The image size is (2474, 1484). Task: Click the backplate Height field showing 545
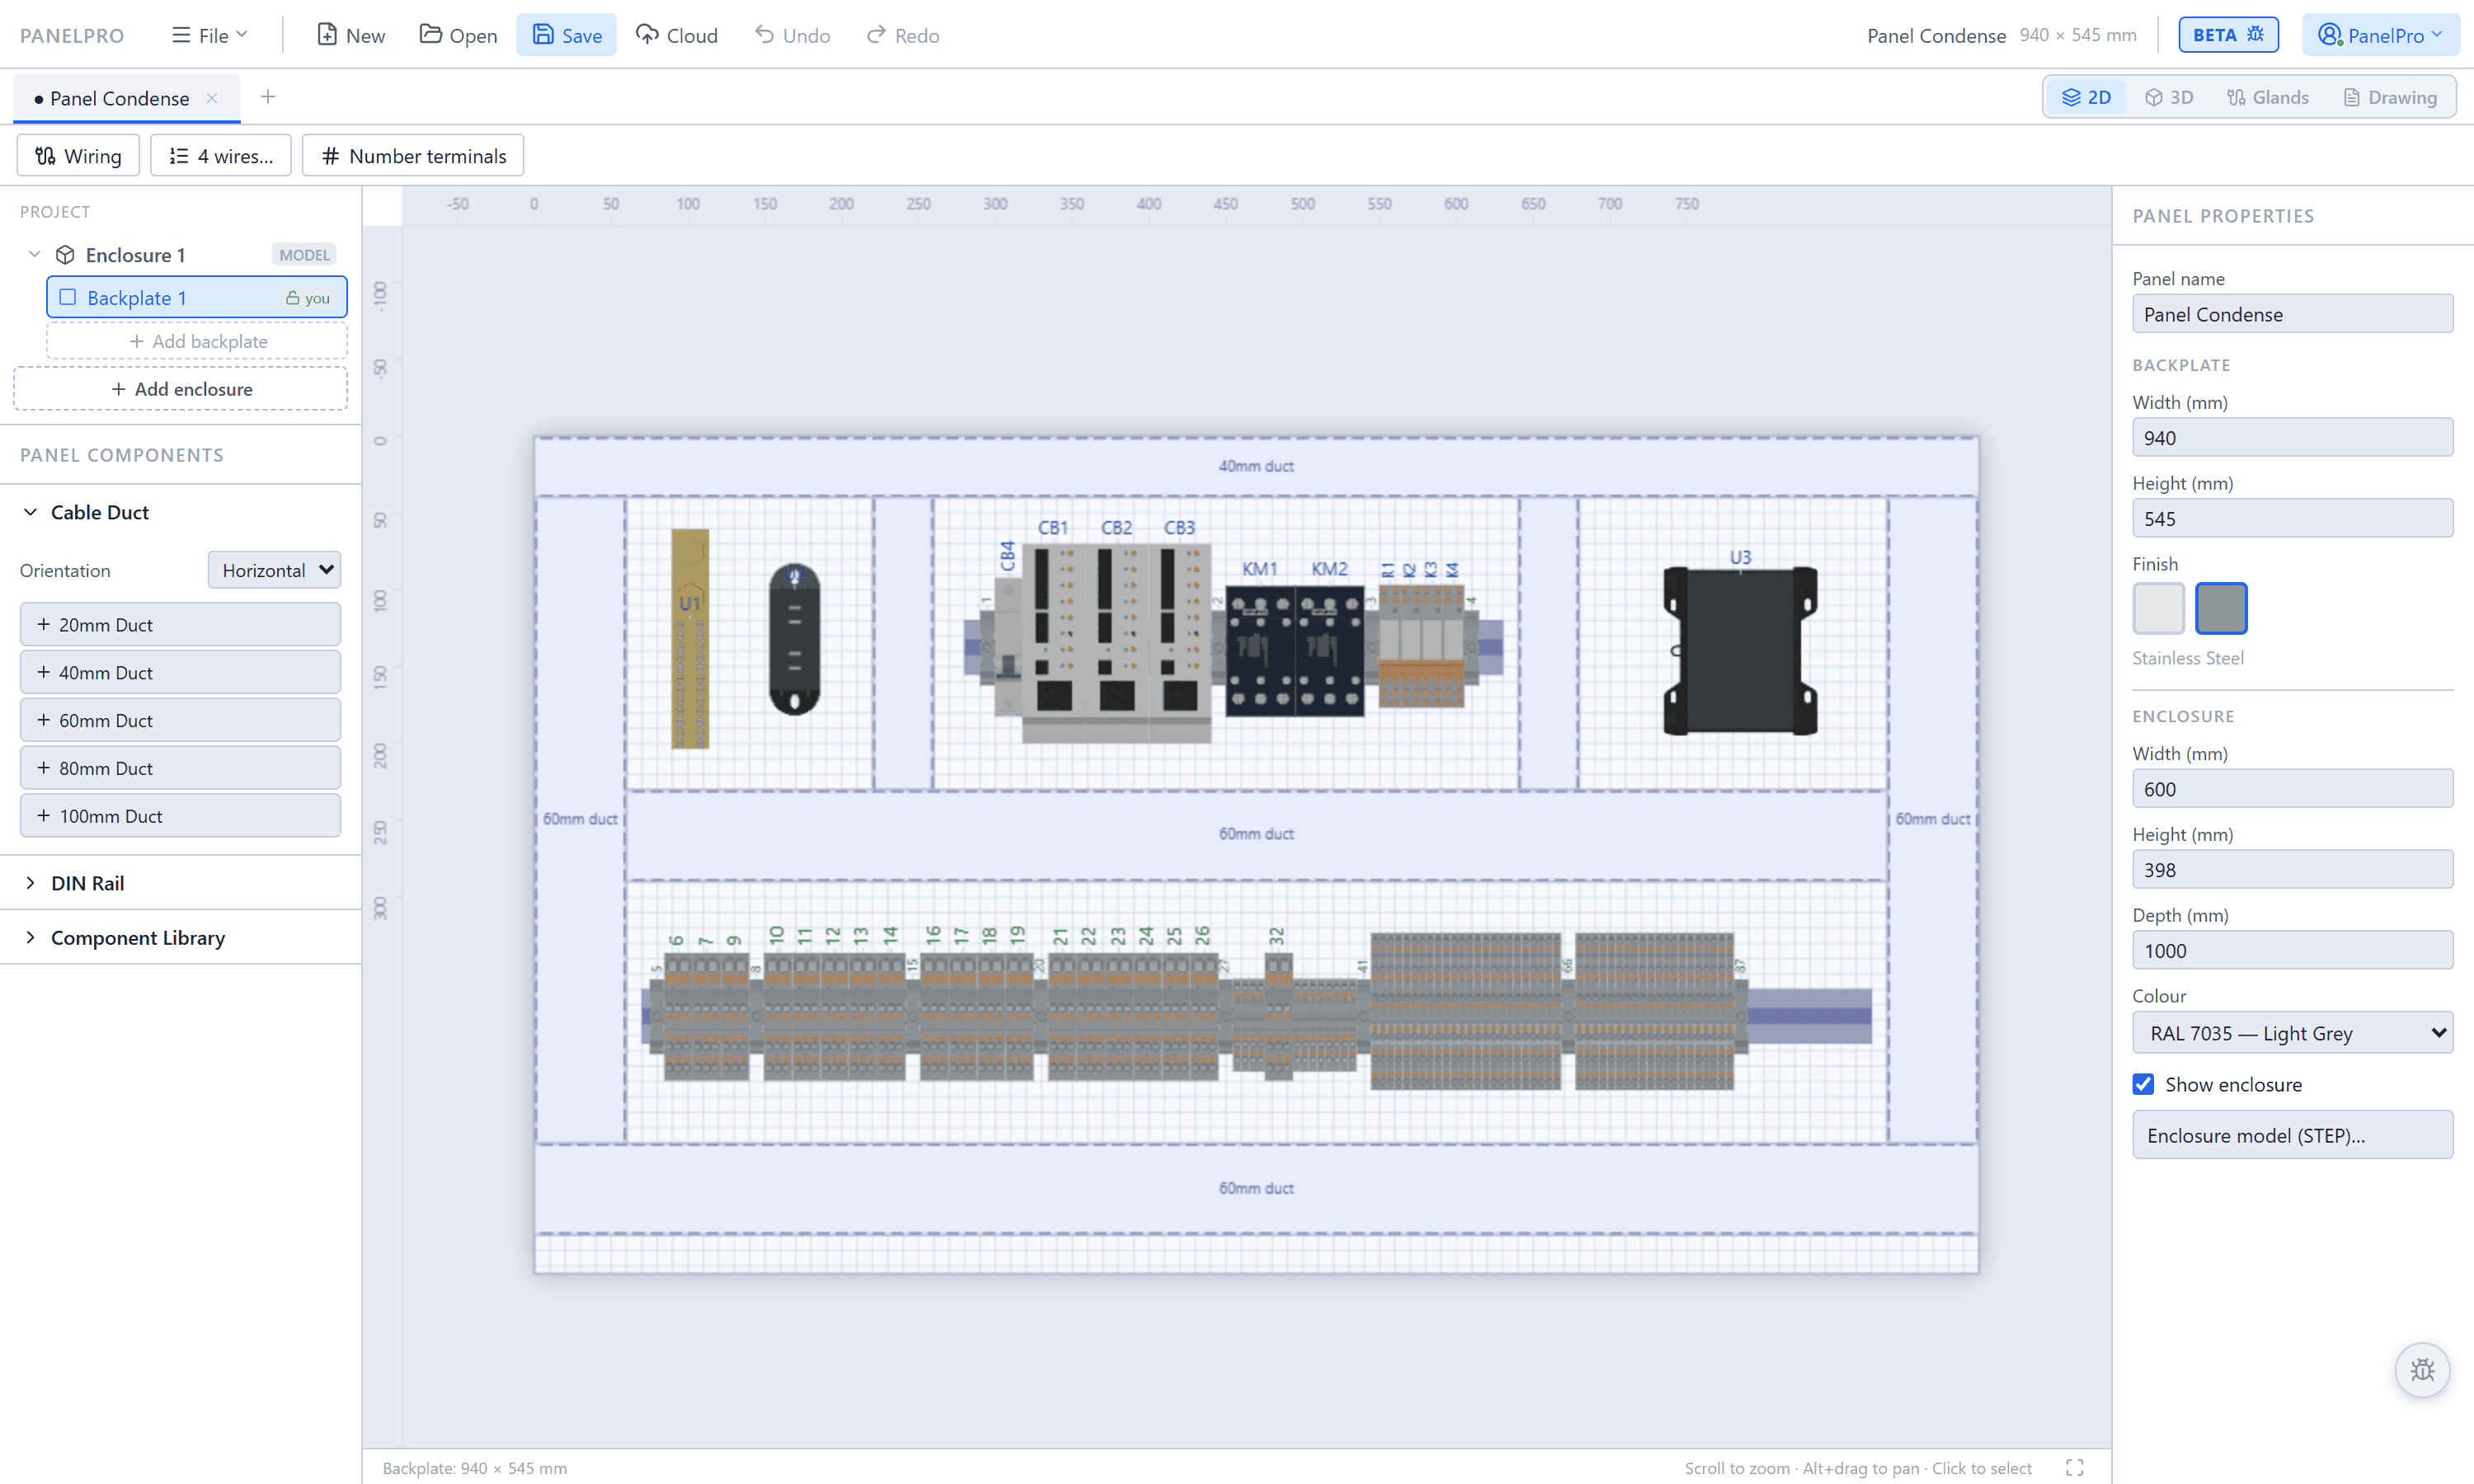(x=2292, y=519)
